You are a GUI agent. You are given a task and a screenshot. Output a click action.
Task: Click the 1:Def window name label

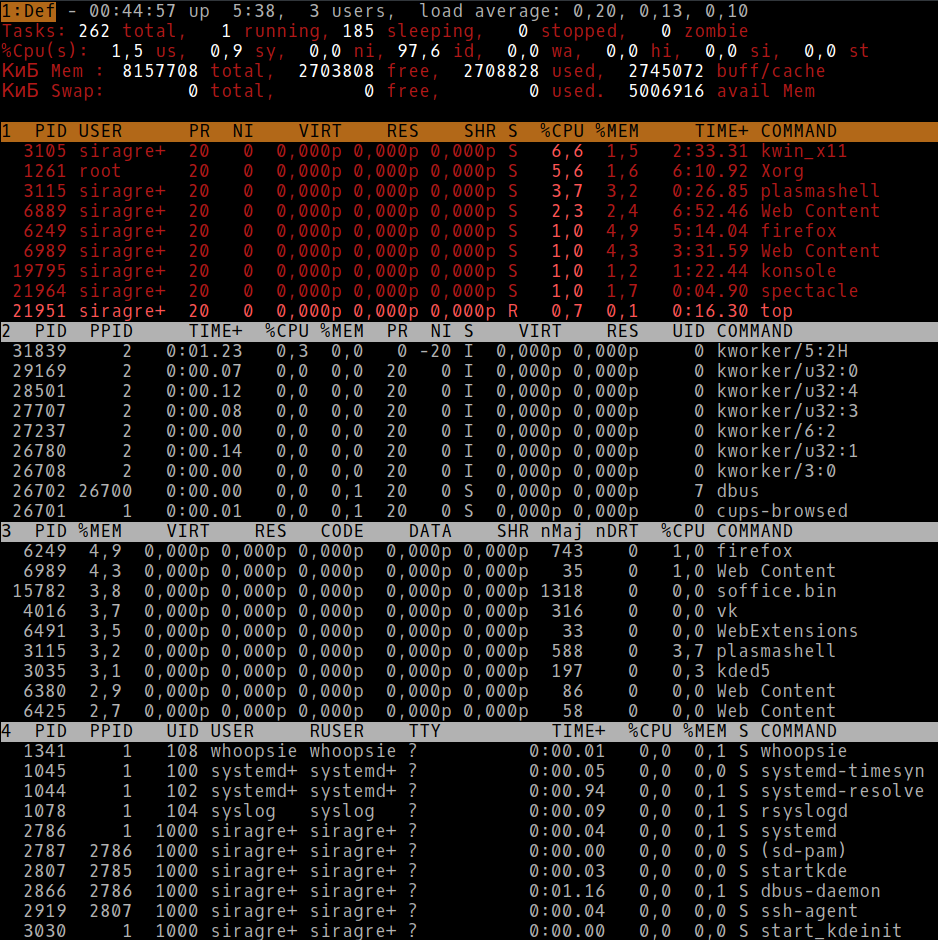coord(26,11)
